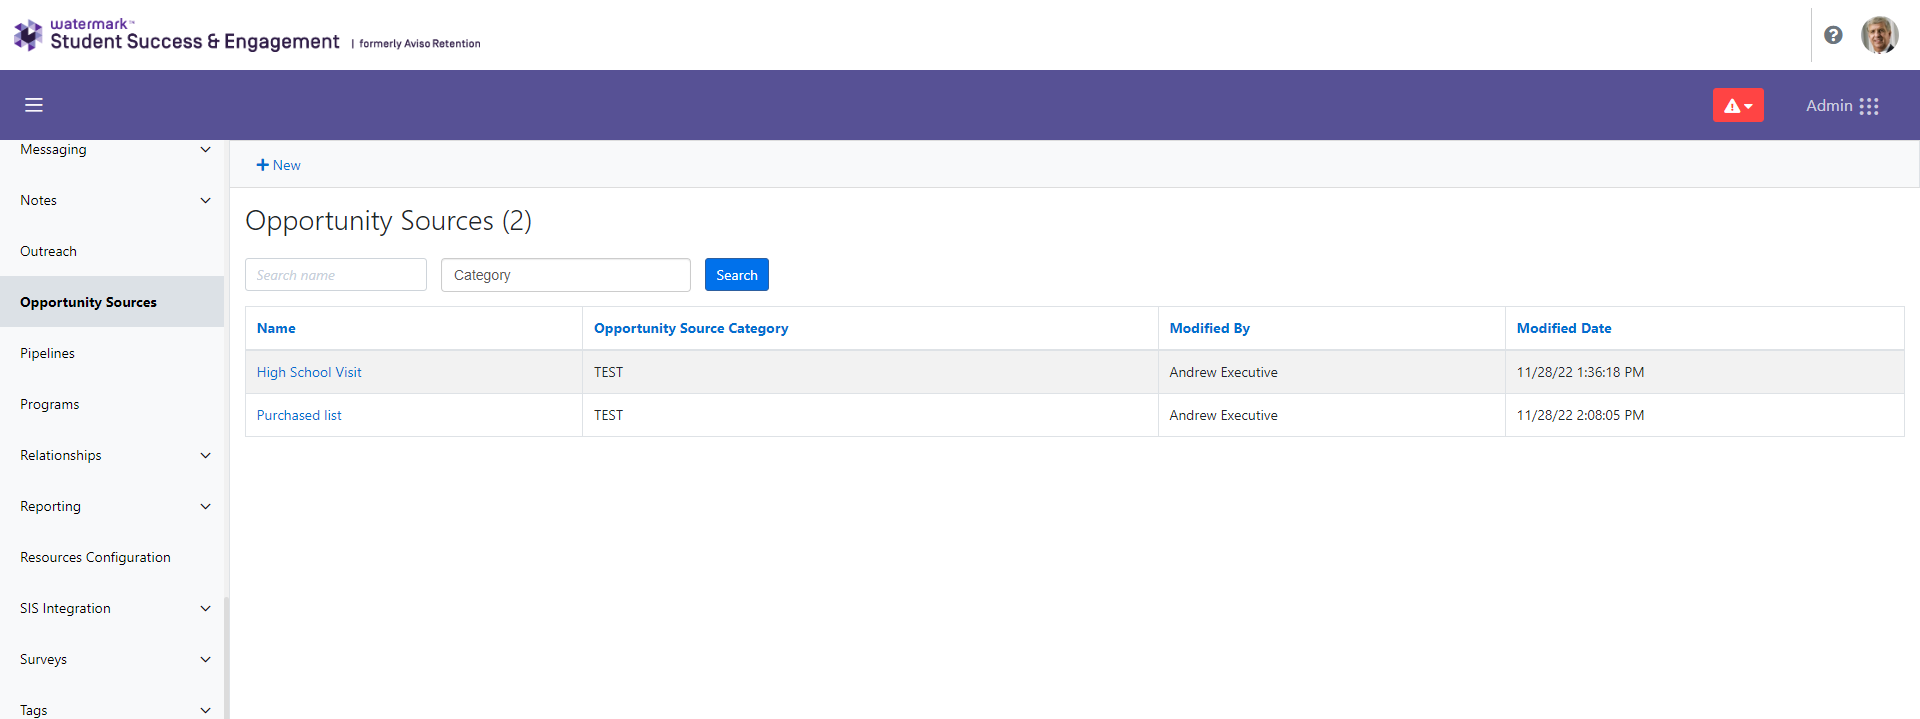Go to Pipelines in sidebar
Image resolution: width=1920 pixels, height=719 pixels.
pyautogui.click(x=47, y=353)
